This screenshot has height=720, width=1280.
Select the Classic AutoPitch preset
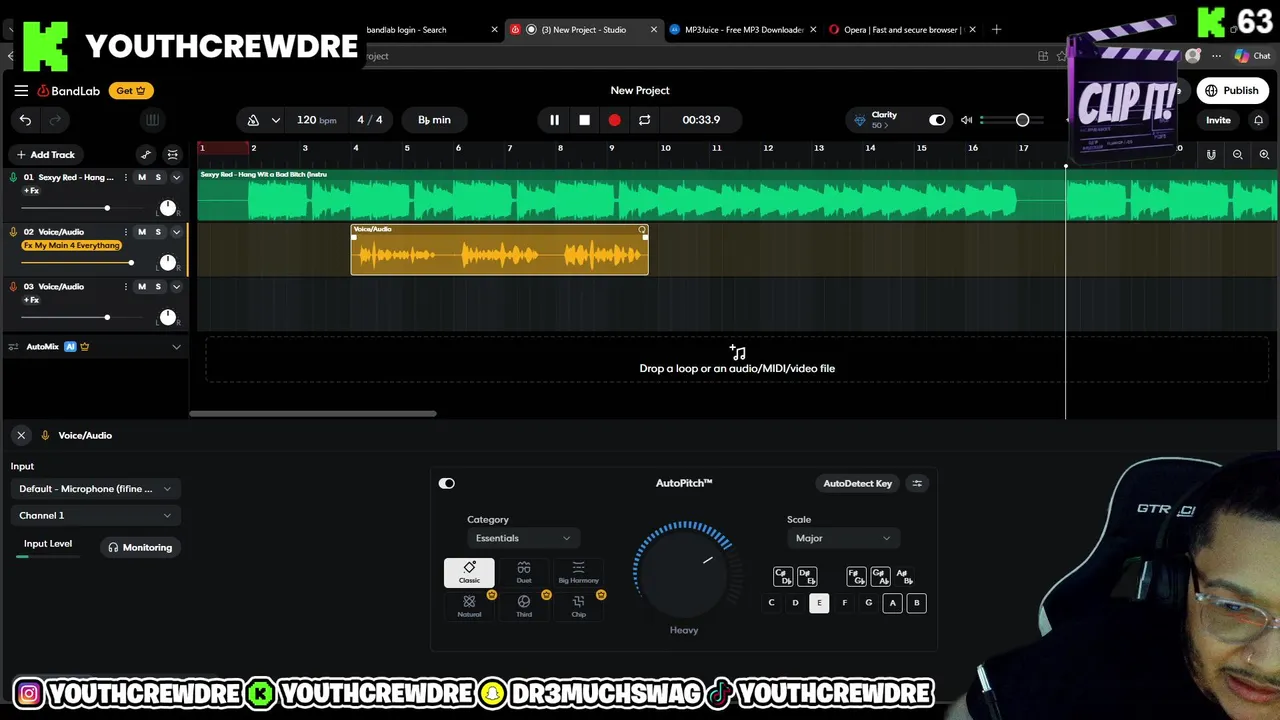click(x=469, y=572)
